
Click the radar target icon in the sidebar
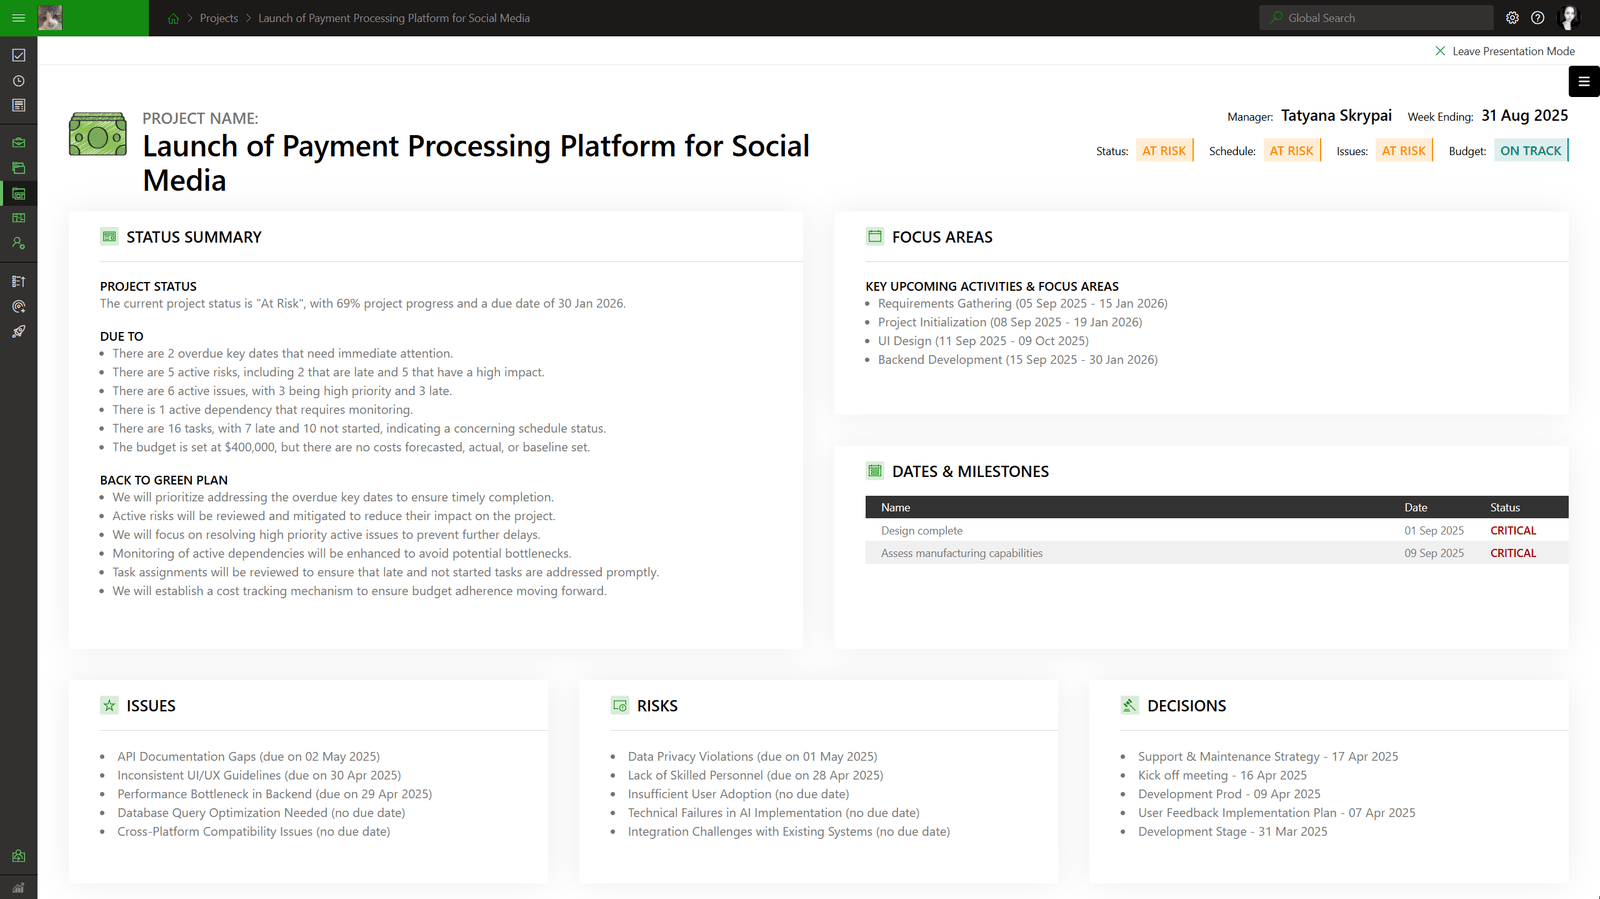(18, 307)
